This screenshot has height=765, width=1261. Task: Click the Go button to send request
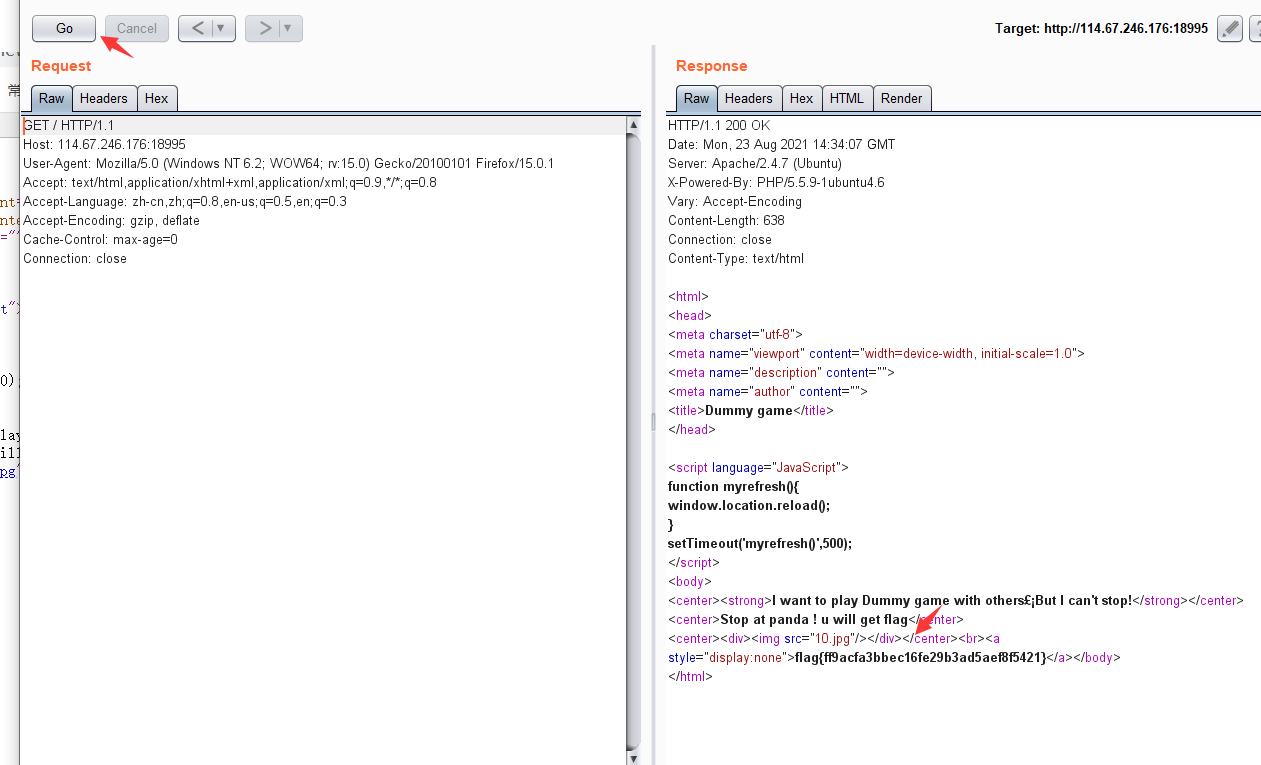click(x=64, y=28)
